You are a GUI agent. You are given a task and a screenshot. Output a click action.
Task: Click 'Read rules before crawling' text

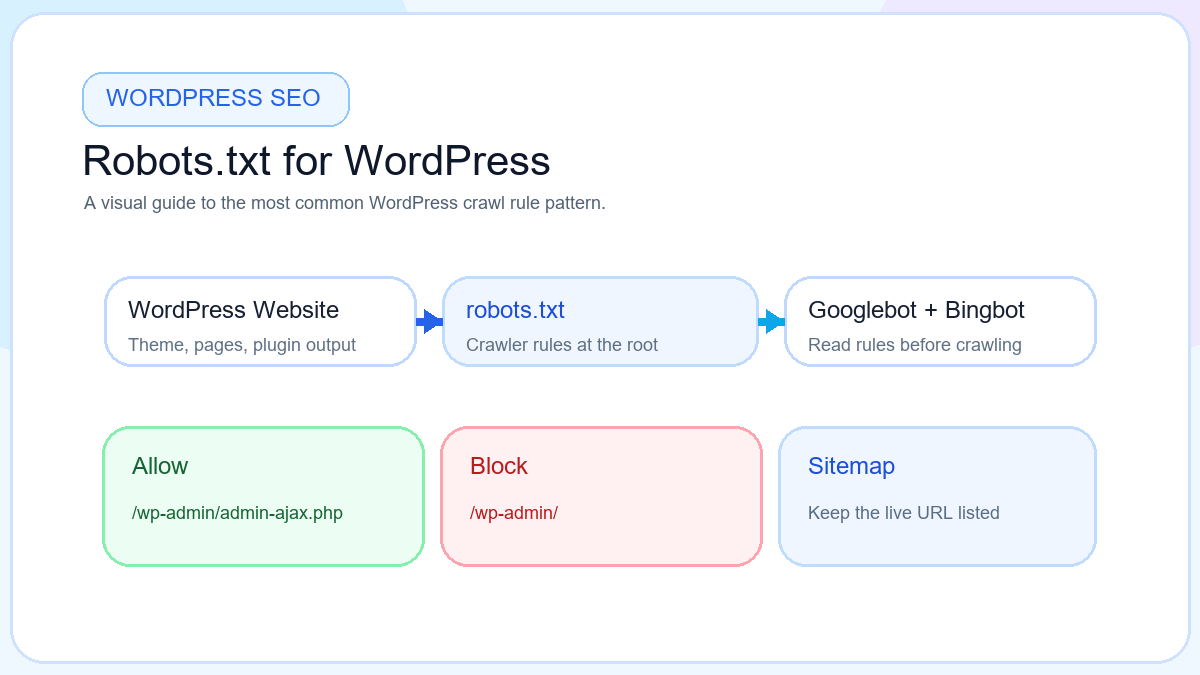pos(915,345)
